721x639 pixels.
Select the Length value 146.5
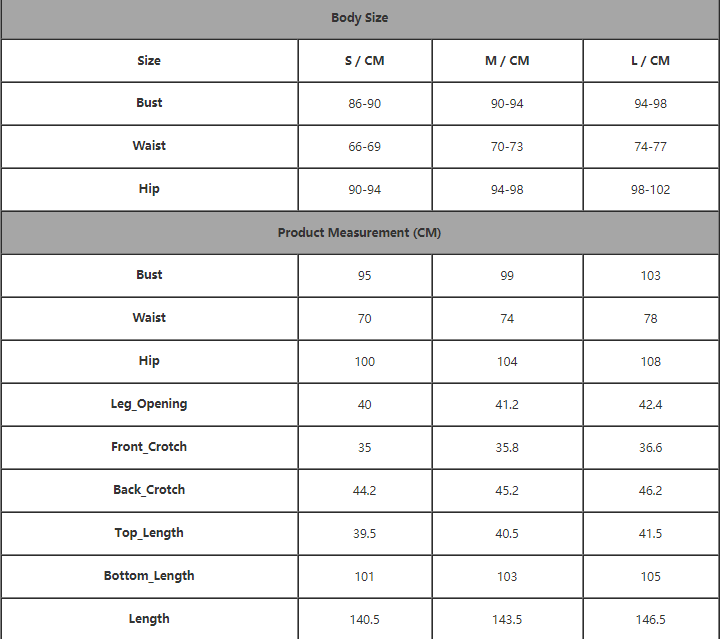pyautogui.click(x=651, y=619)
